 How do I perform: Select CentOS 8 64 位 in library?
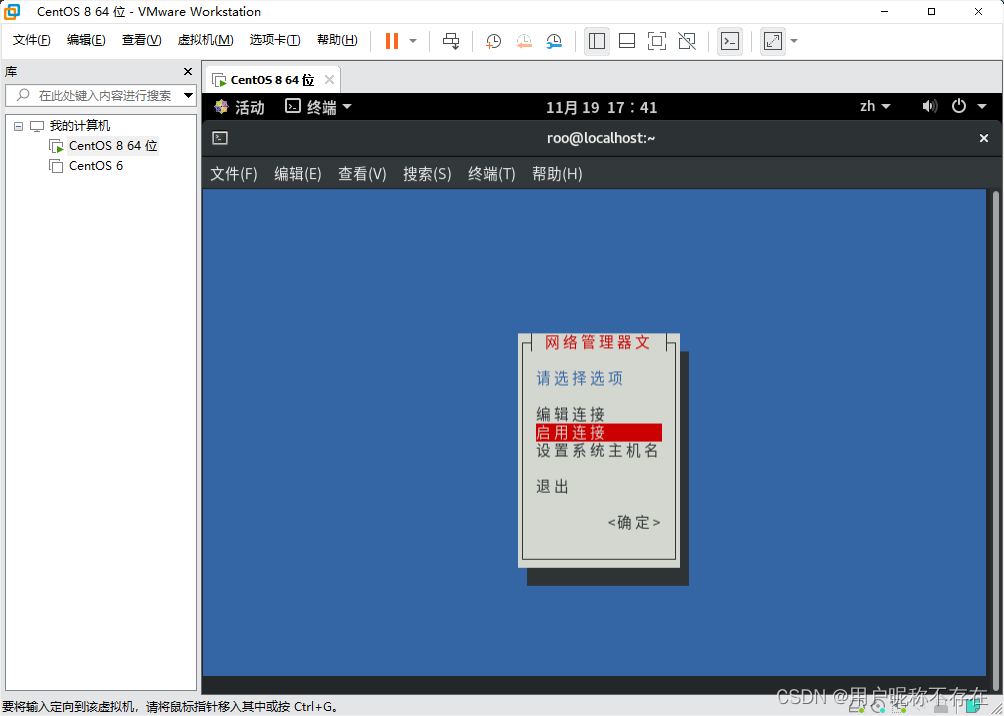pos(113,146)
